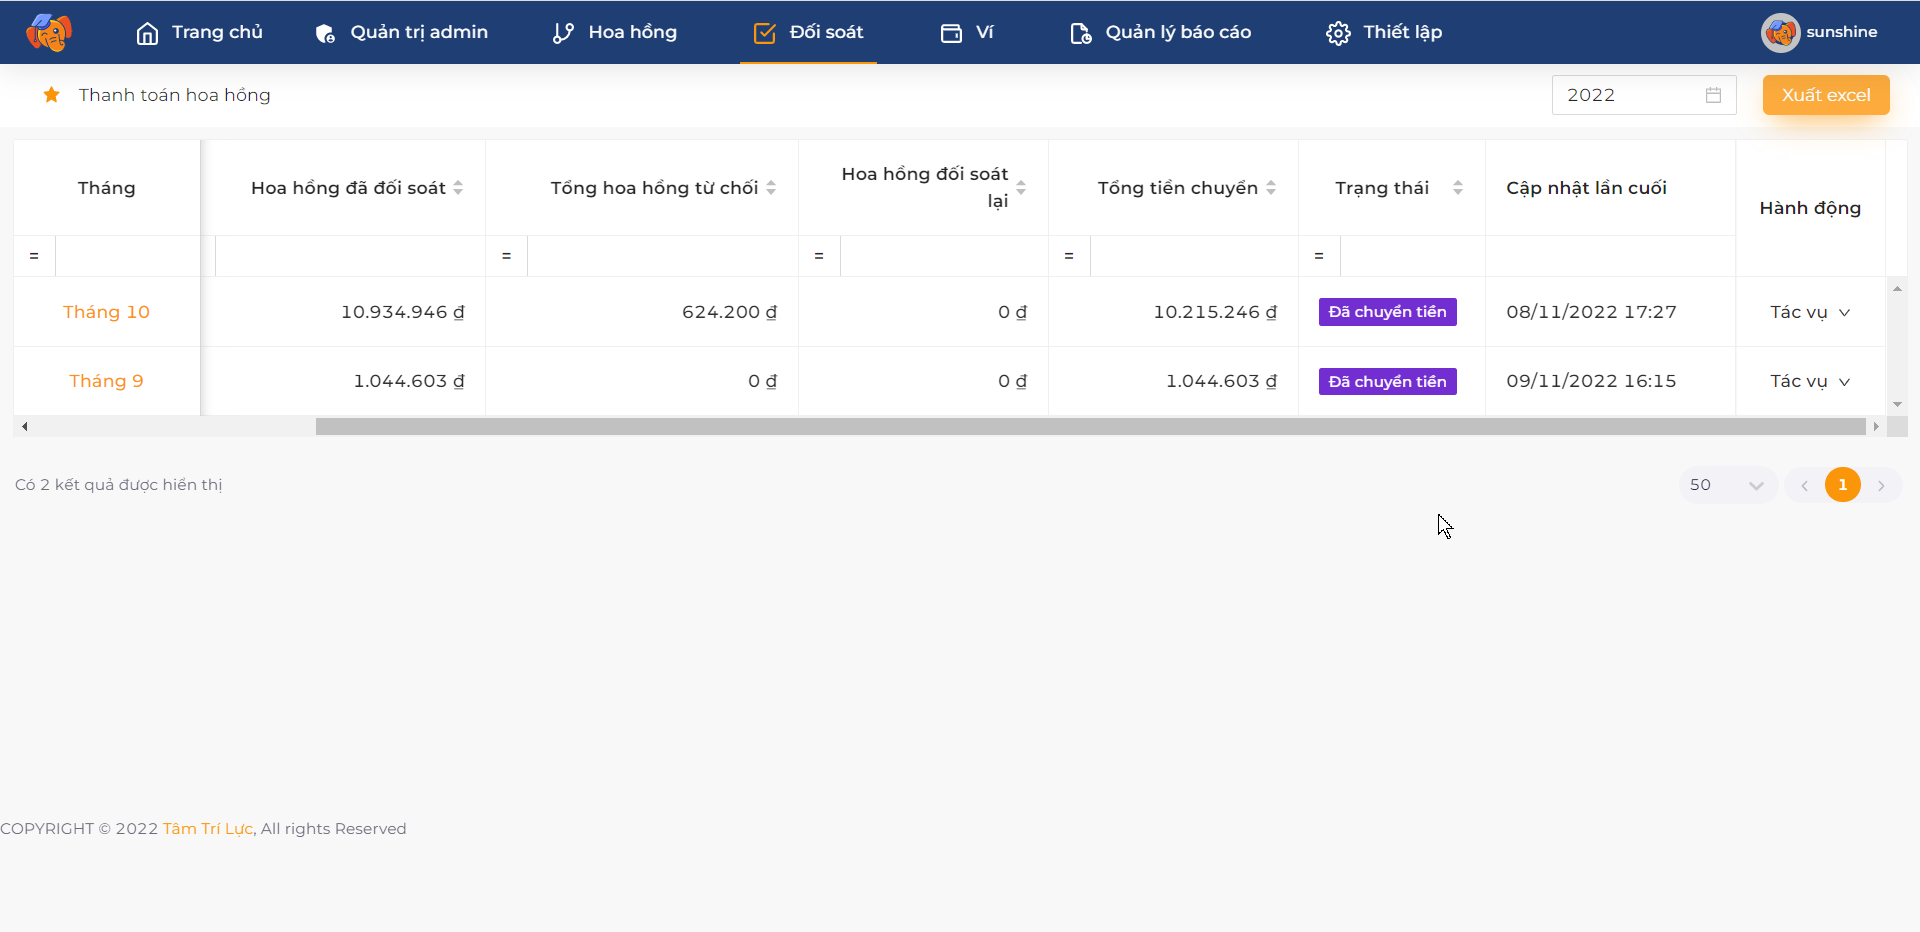
Task: Click the branch icon beside Hoa hồng
Action: (563, 33)
